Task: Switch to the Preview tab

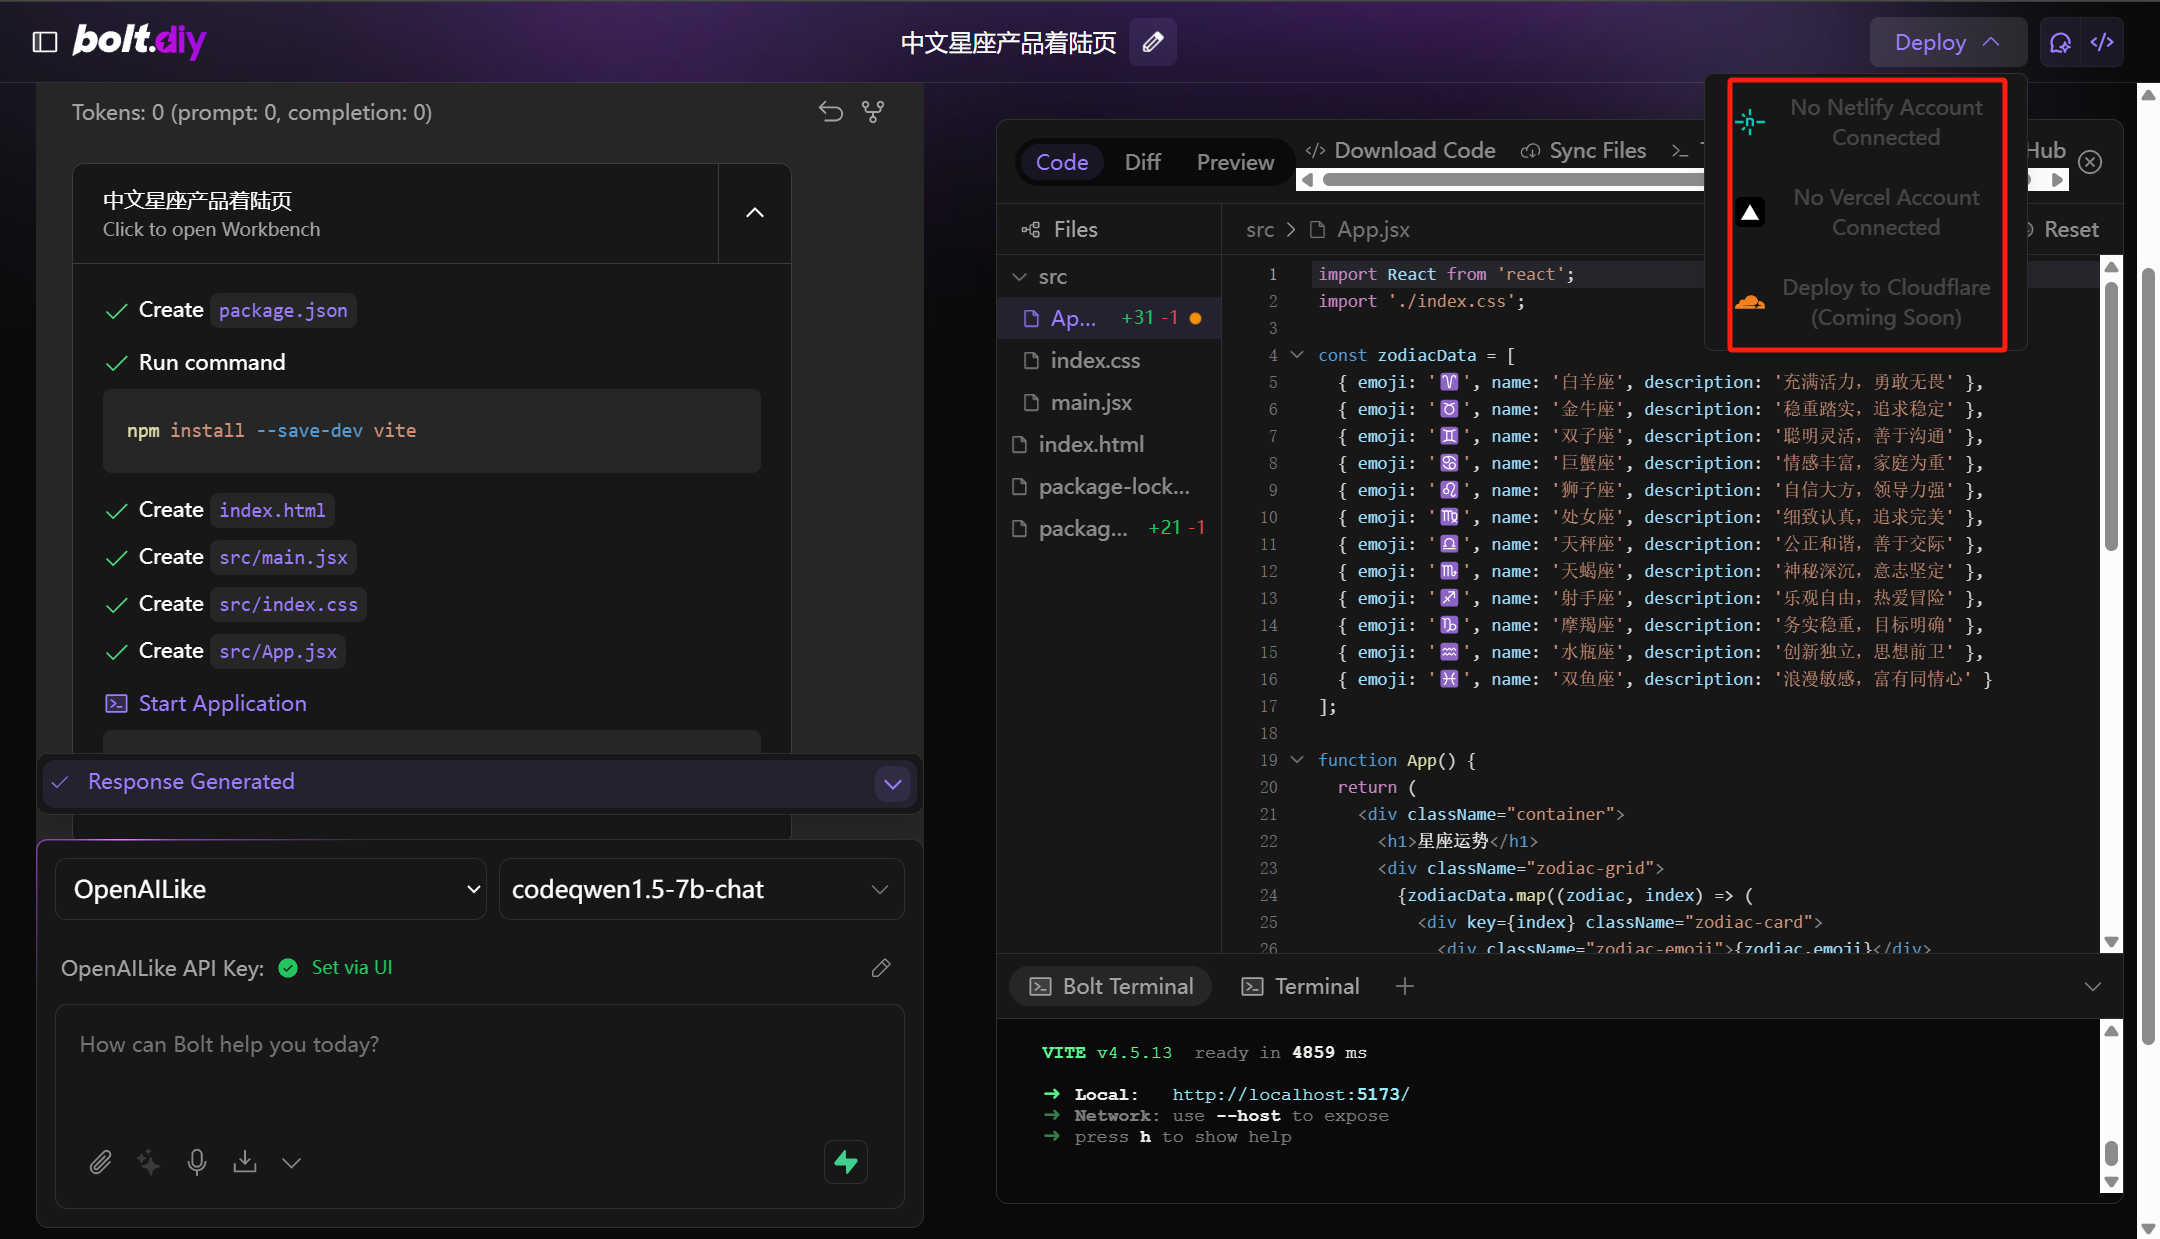Action: click(x=1235, y=162)
